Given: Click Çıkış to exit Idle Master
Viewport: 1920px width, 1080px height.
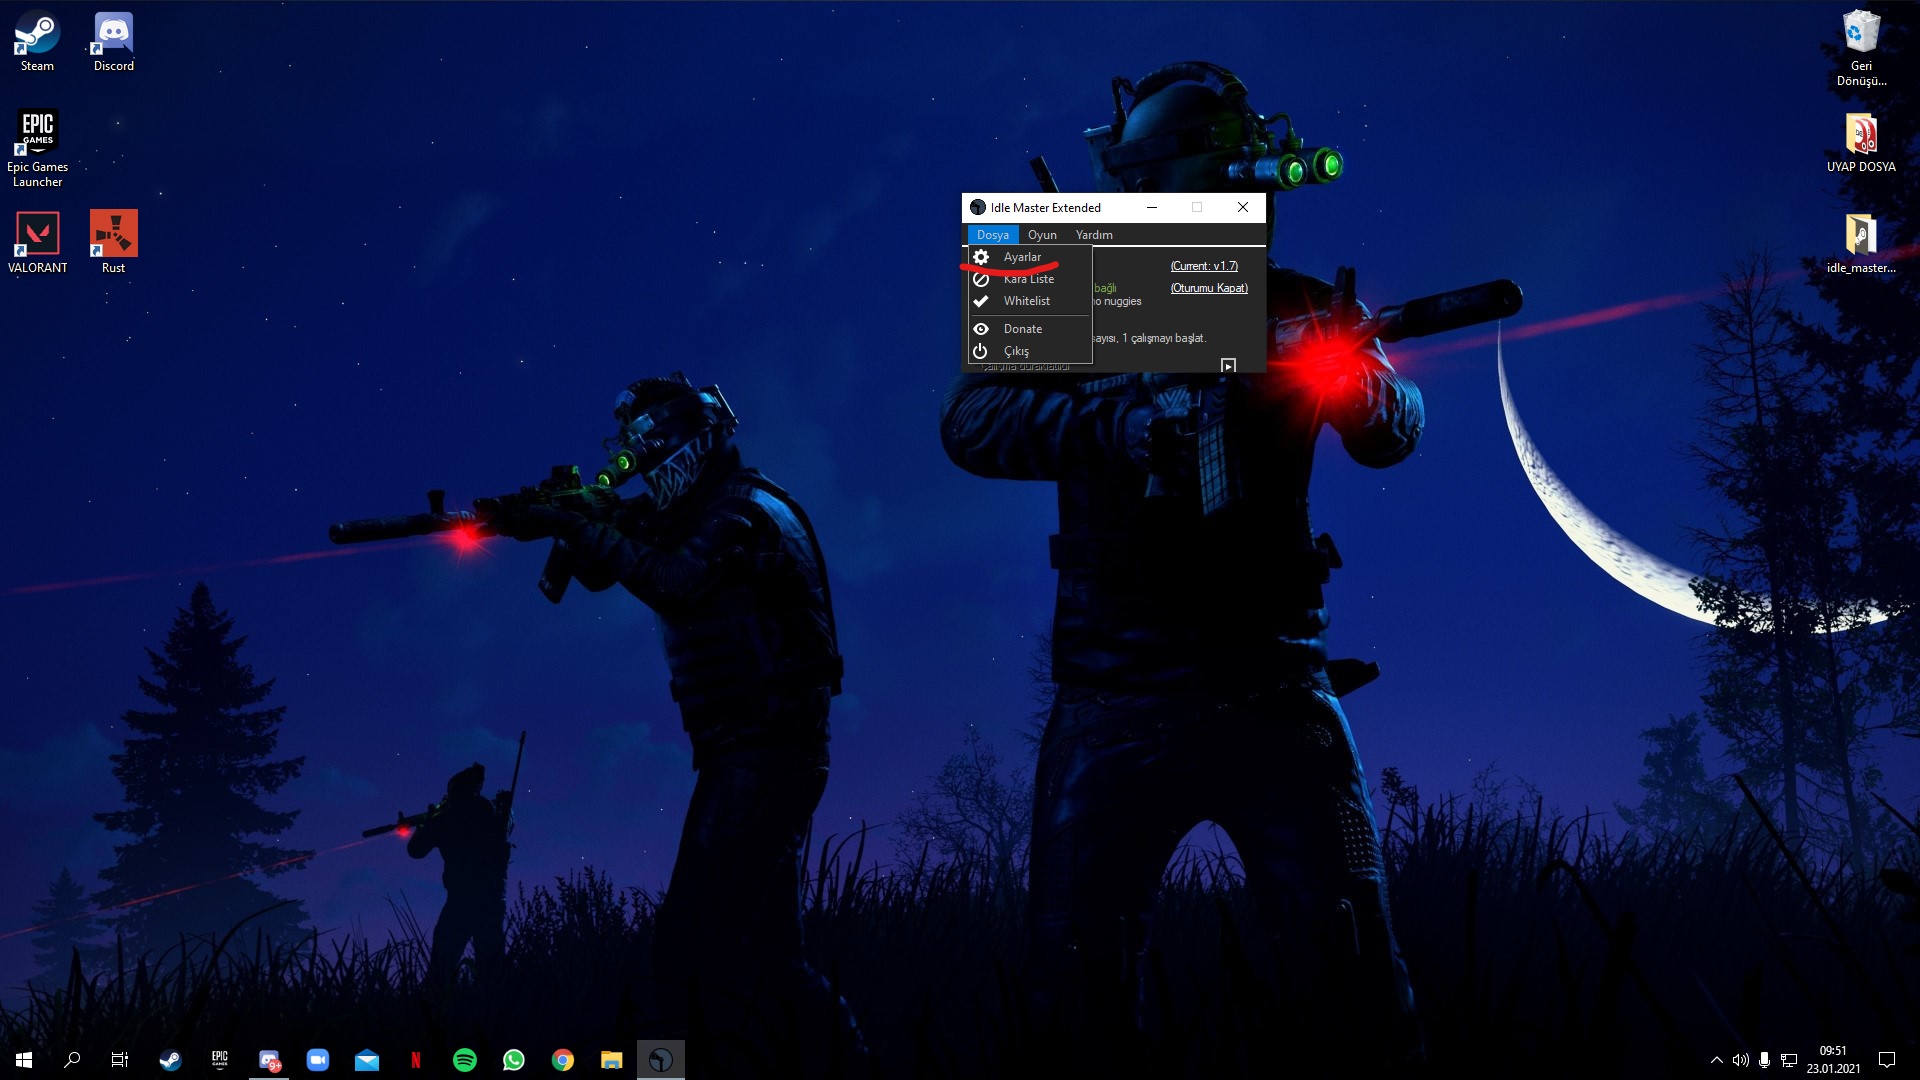Looking at the screenshot, I should coord(1016,351).
